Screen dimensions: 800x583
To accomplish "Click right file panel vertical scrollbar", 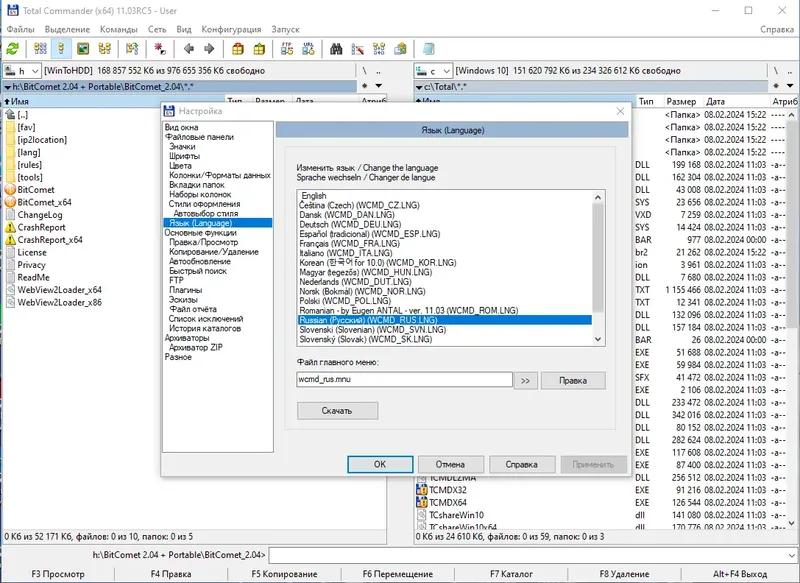I will pos(791,319).
